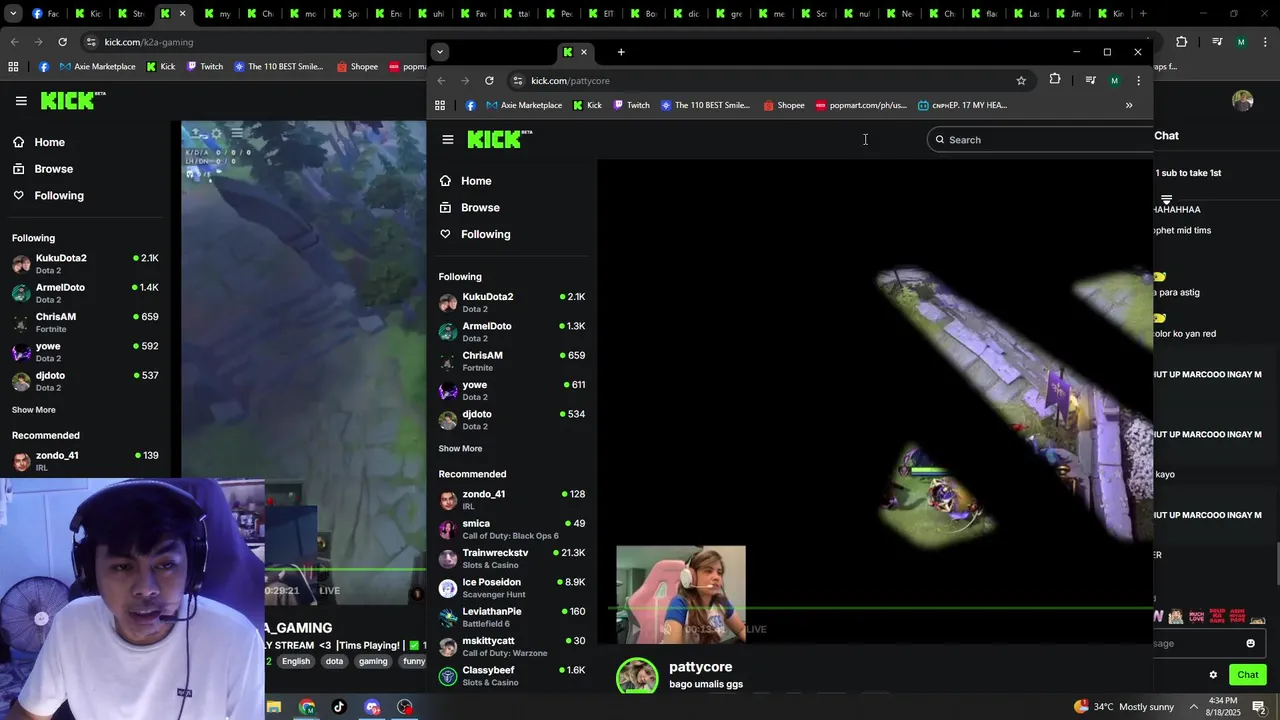
Task: Open popmart.com bookmark in front window
Action: pyautogui.click(x=861, y=105)
